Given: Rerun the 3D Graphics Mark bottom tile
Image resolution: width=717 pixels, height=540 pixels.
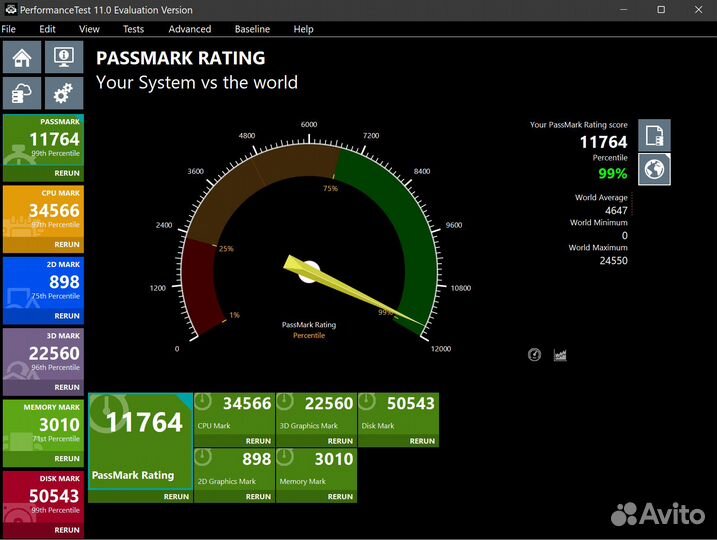Looking at the screenshot, I should pos(340,441).
